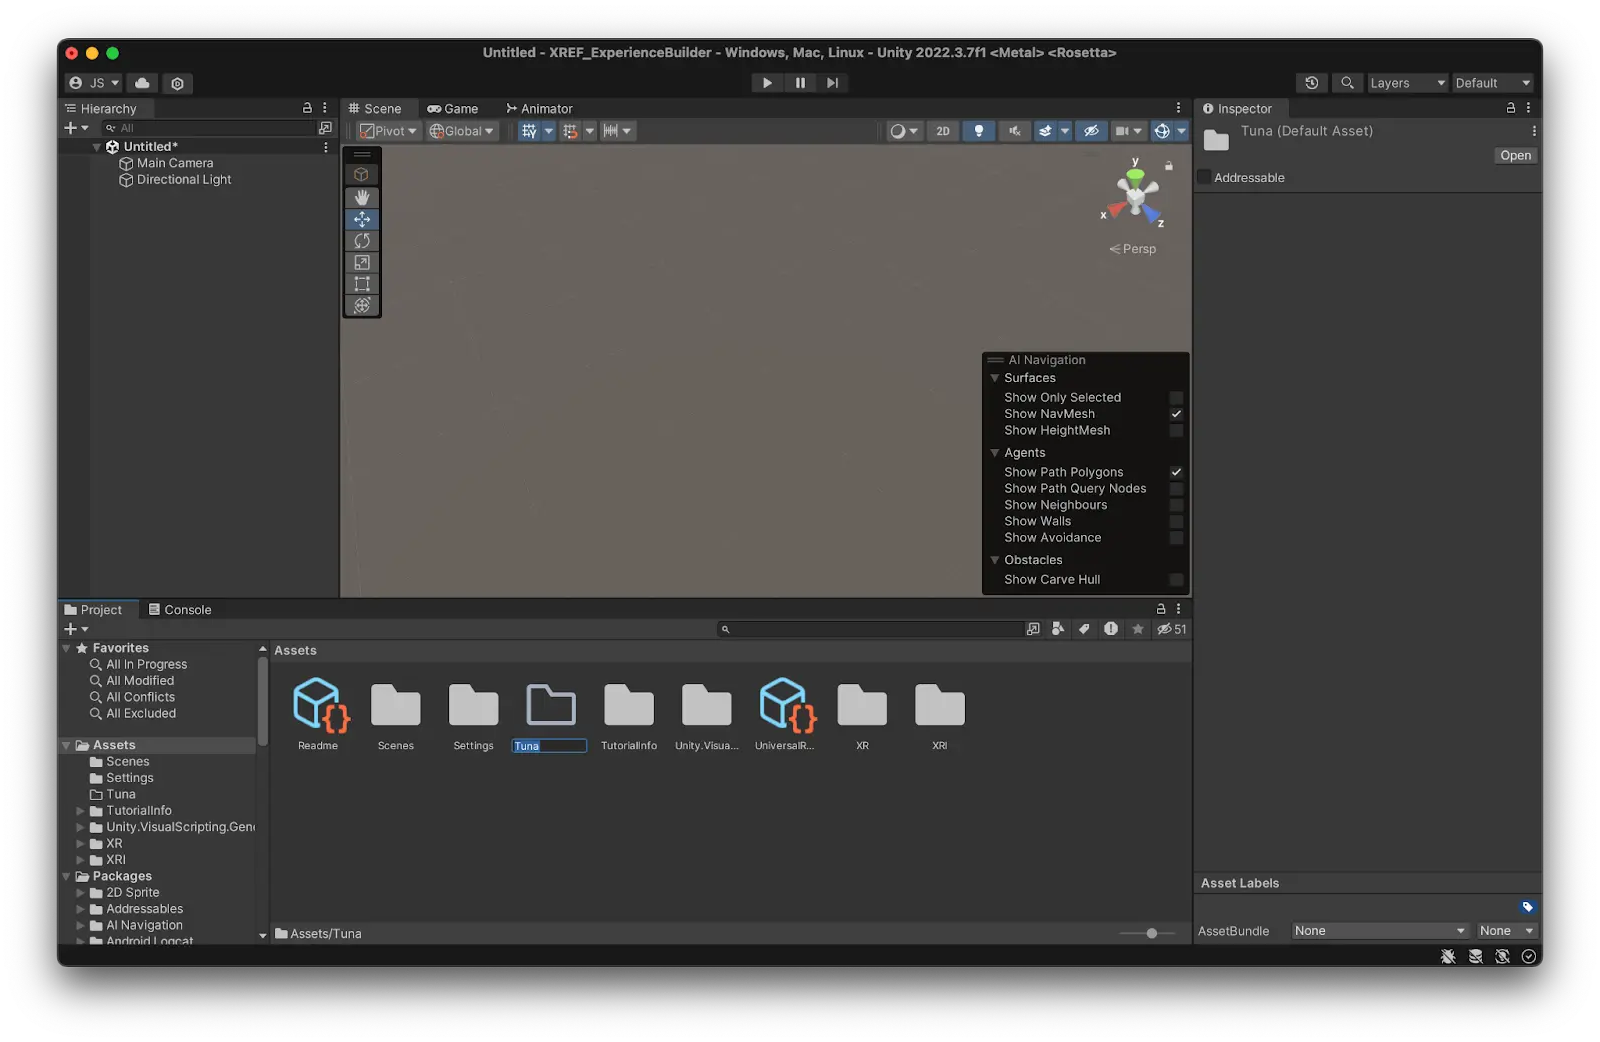Click the Play button
Screen dimensions: 1600x1042
click(767, 83)
